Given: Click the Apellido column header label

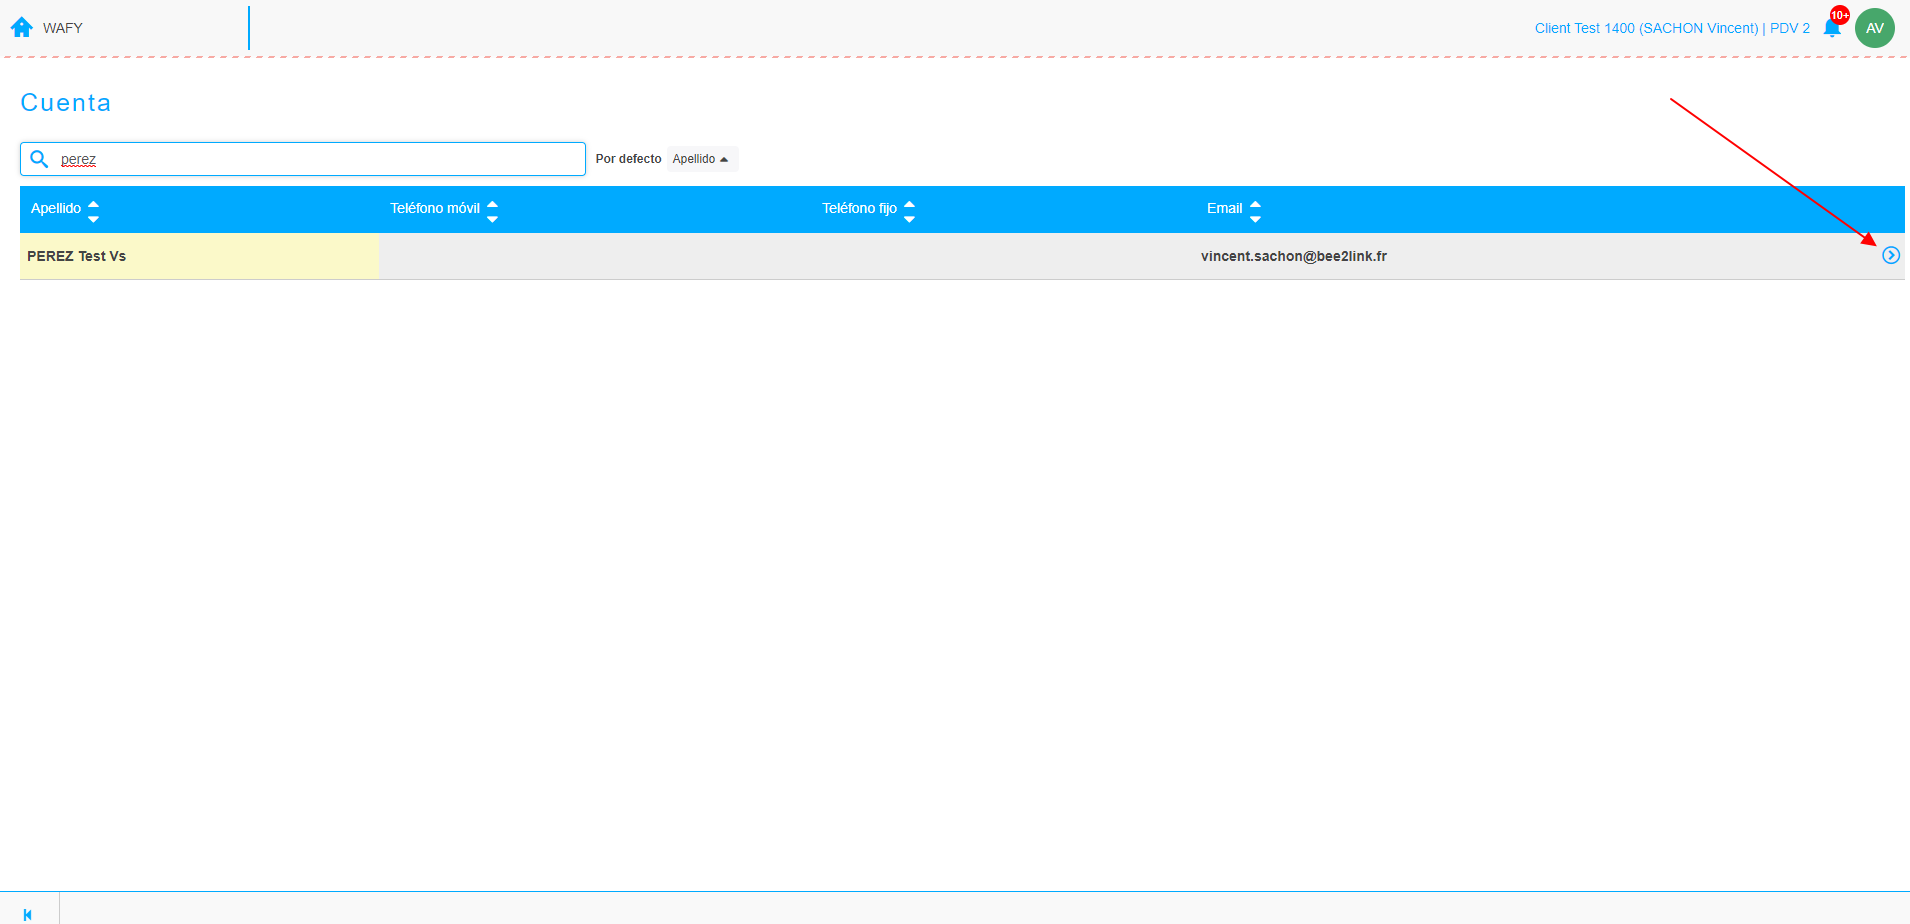Looking at the screenshot, I should coord(56,208).
